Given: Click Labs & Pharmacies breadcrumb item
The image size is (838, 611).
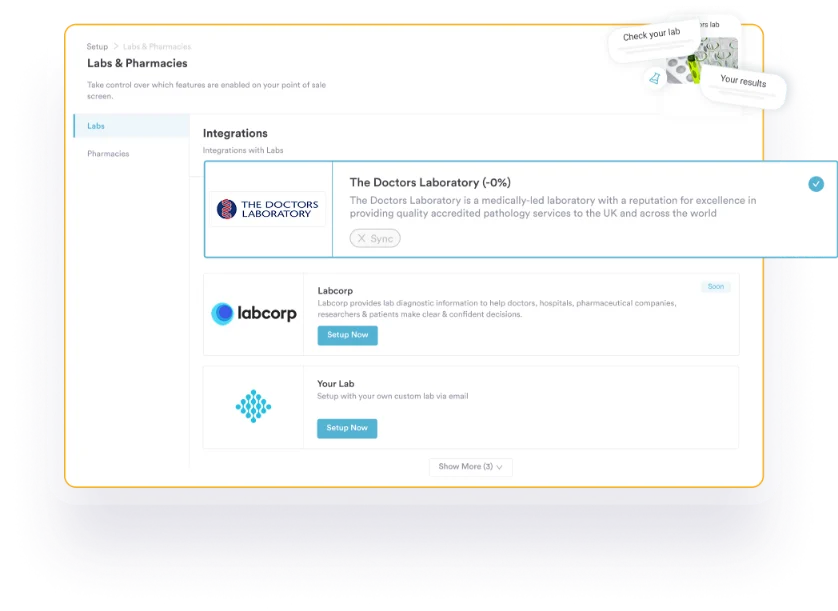Looking at the screenshot, I should pyautogui.click(x=157, y=47).
